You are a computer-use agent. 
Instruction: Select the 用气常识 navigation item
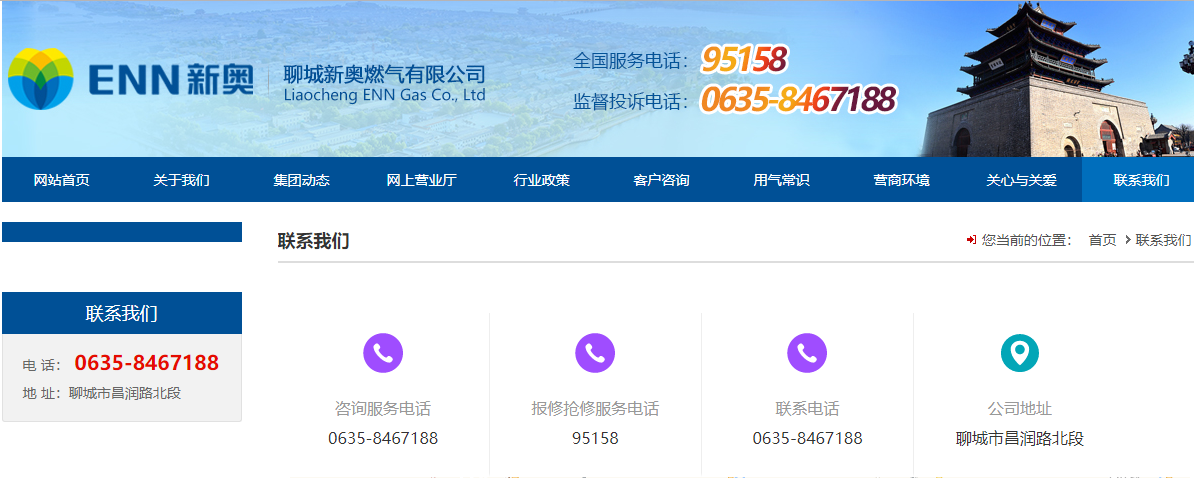coord(781,180)
